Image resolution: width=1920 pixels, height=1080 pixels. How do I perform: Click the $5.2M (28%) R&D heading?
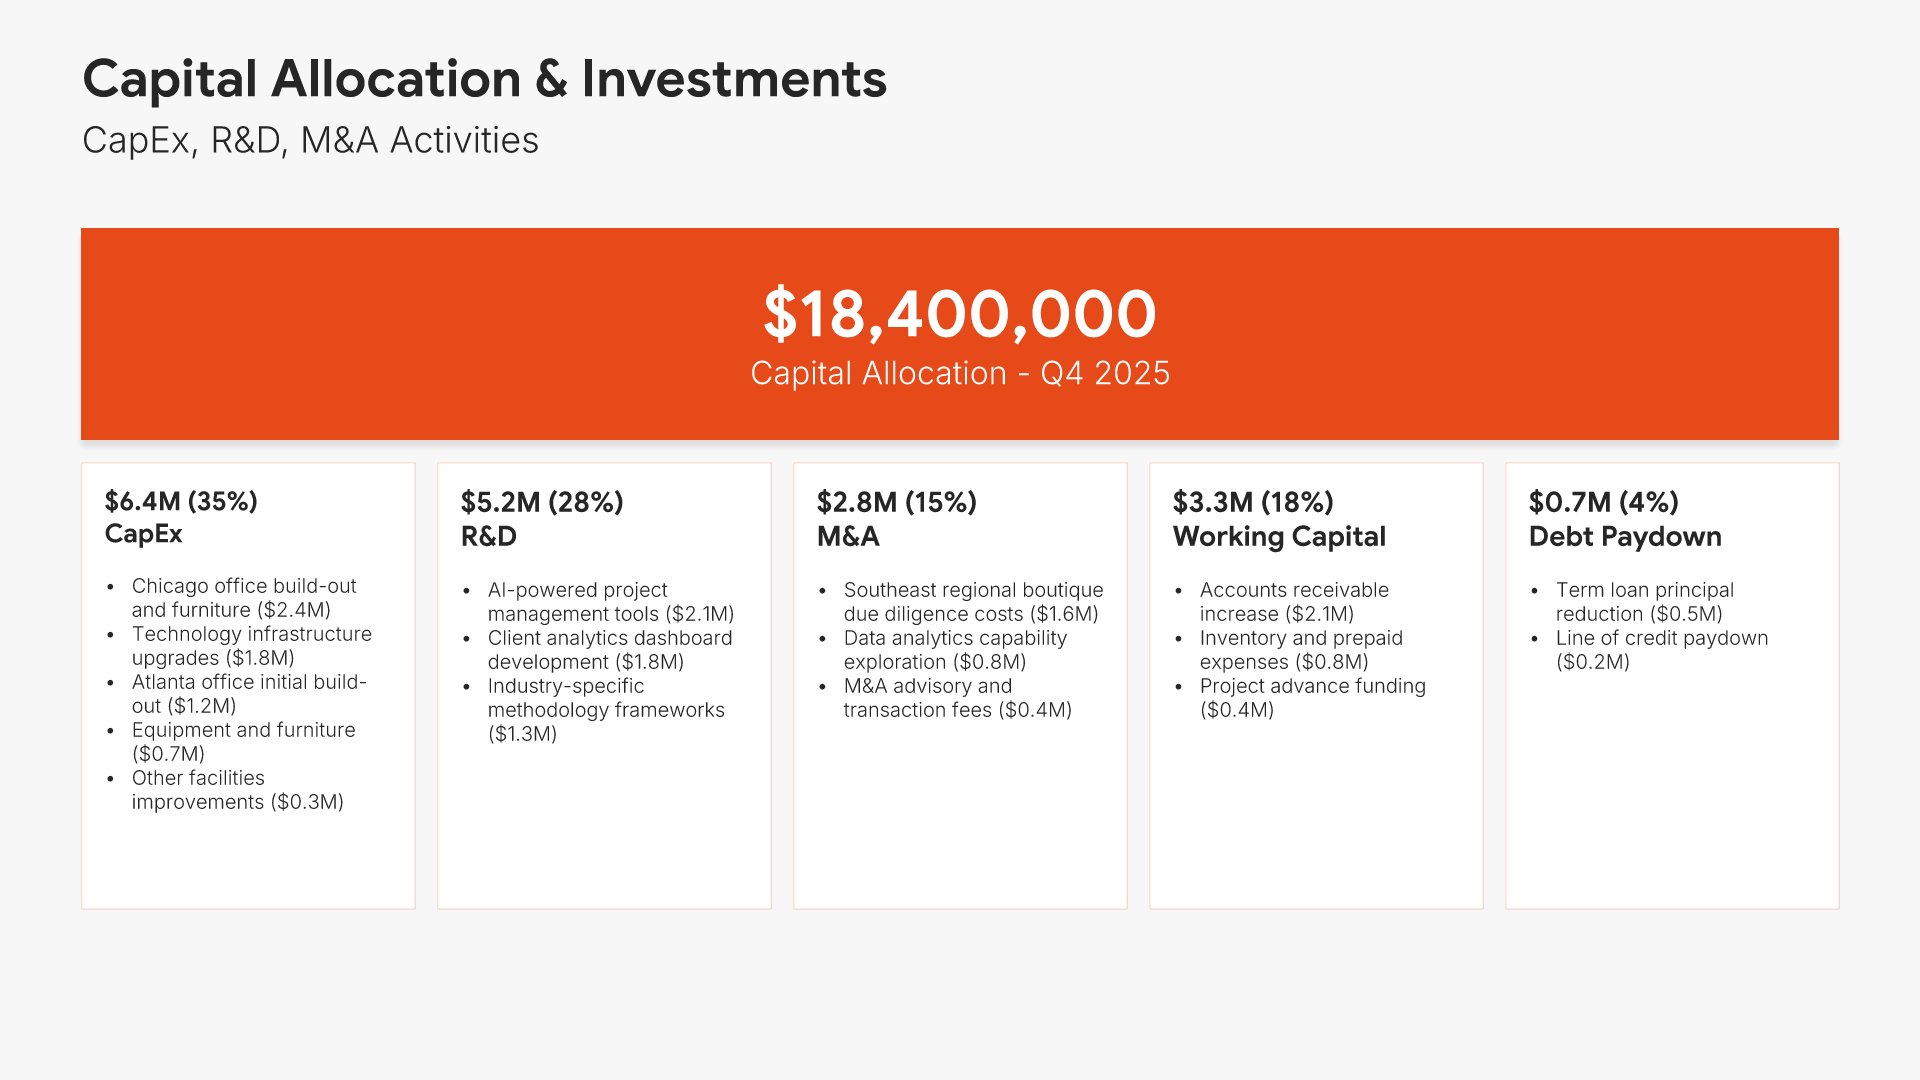point(541,519)
